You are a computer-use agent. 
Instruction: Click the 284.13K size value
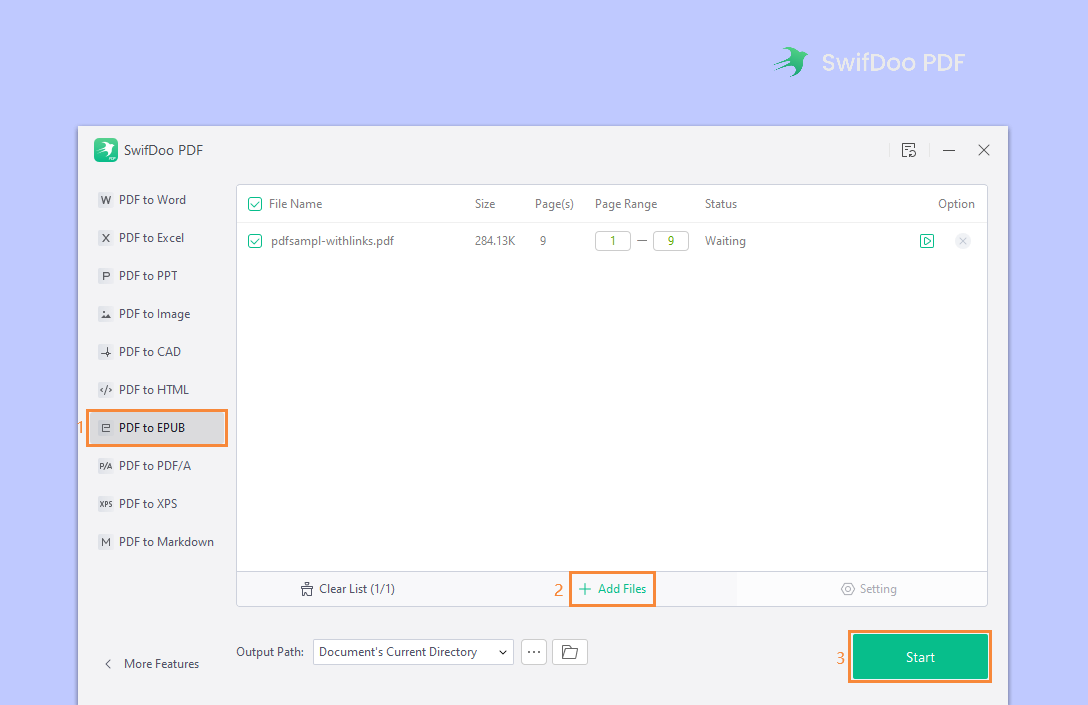pyautogui.click(x=495, y=241)
